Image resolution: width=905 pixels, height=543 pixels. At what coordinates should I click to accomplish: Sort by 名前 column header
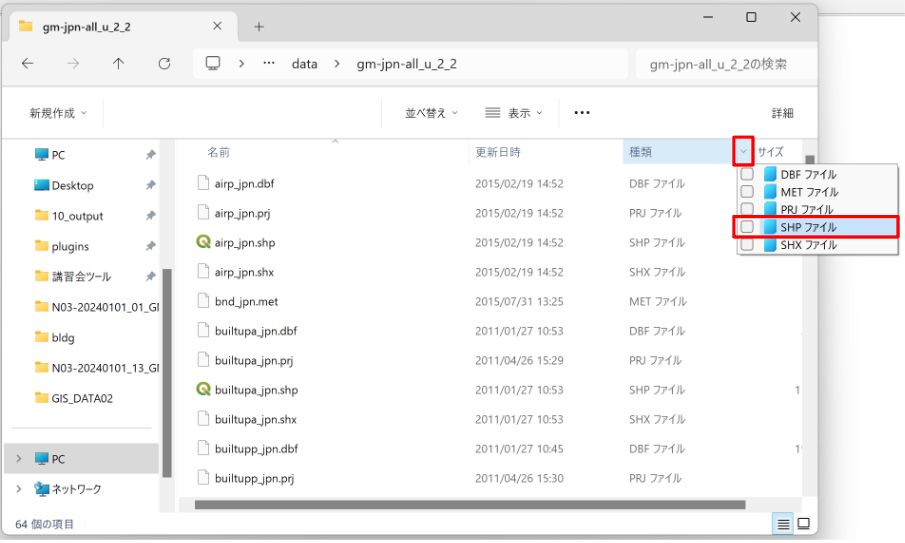click(x=219, y=152)
